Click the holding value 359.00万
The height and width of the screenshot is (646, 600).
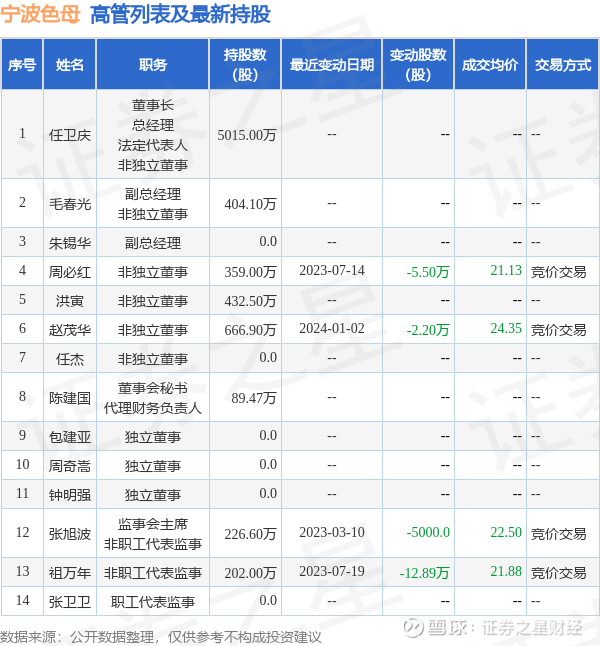pyautogui.click(x=250, y=272)
